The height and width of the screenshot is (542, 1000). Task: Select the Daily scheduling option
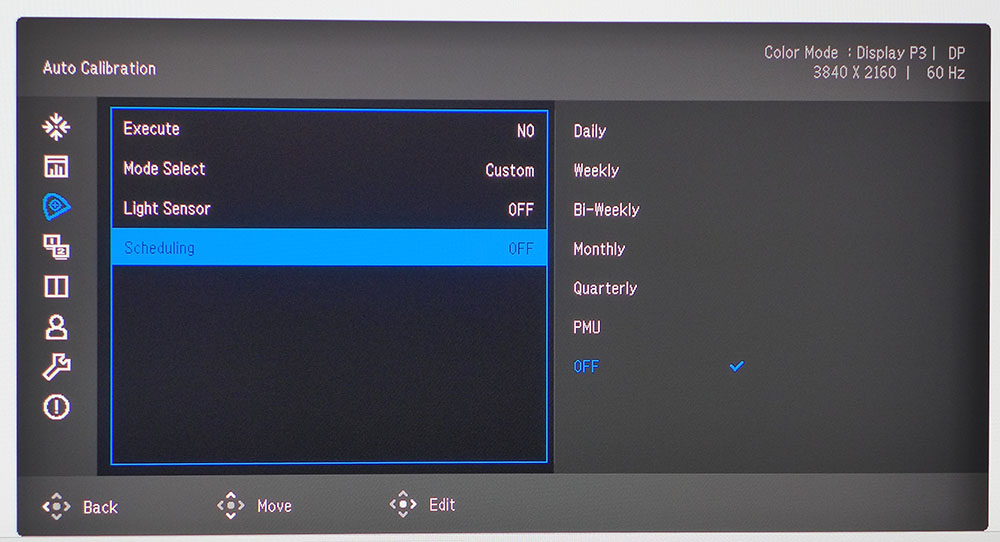click(590, 131)
